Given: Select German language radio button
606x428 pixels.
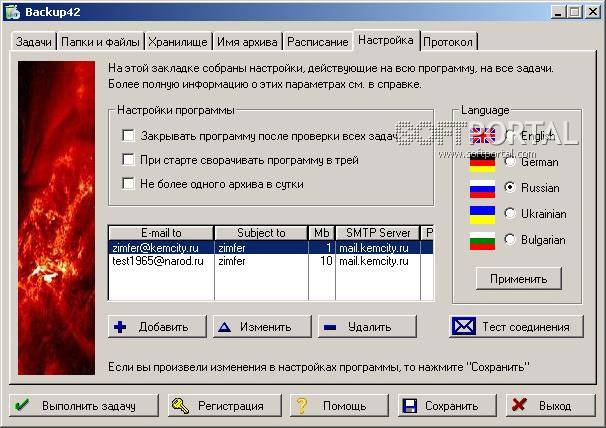Looking at the screenshot, I should (510, 161).
